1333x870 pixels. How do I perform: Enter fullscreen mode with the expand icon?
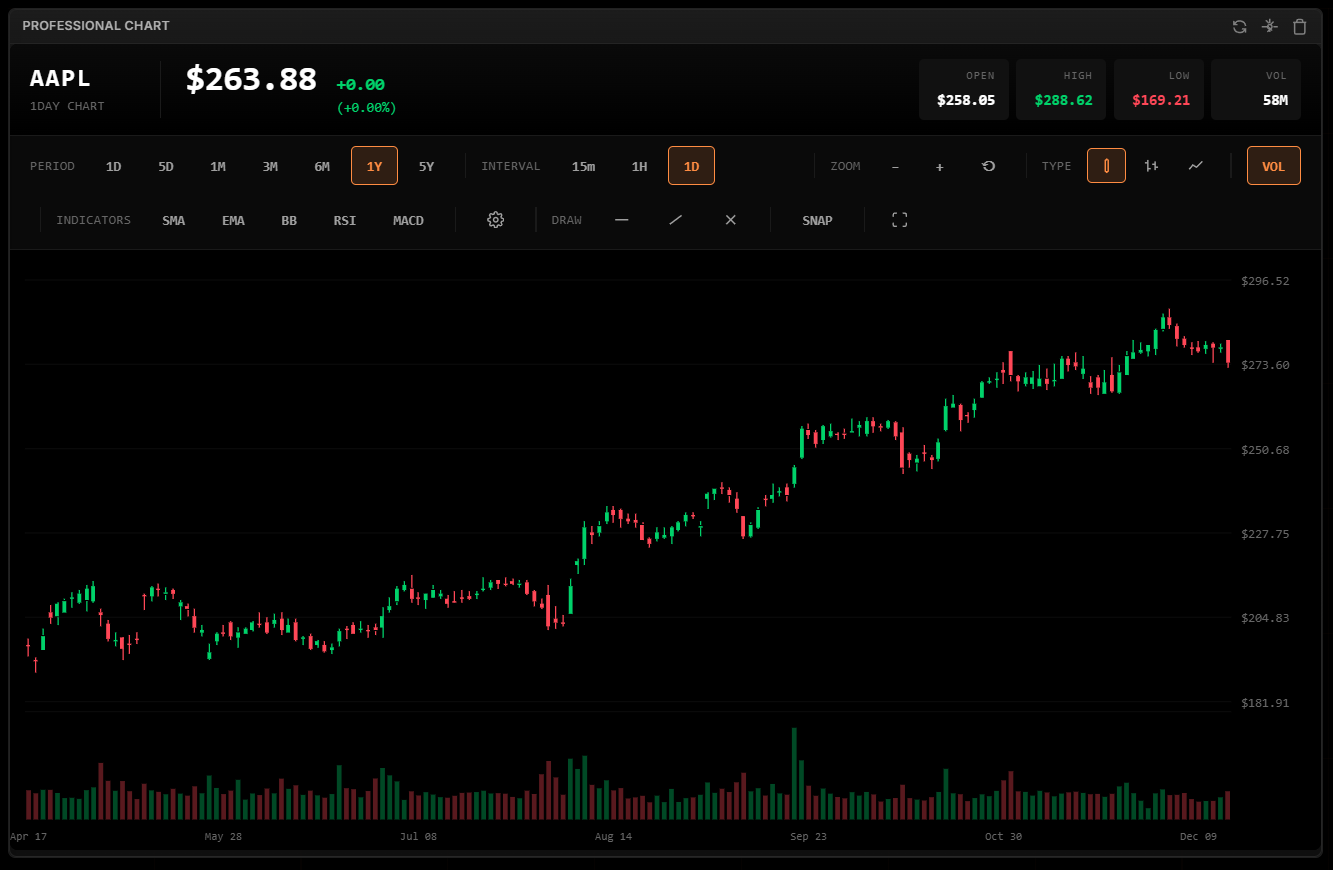click(899, 220)
